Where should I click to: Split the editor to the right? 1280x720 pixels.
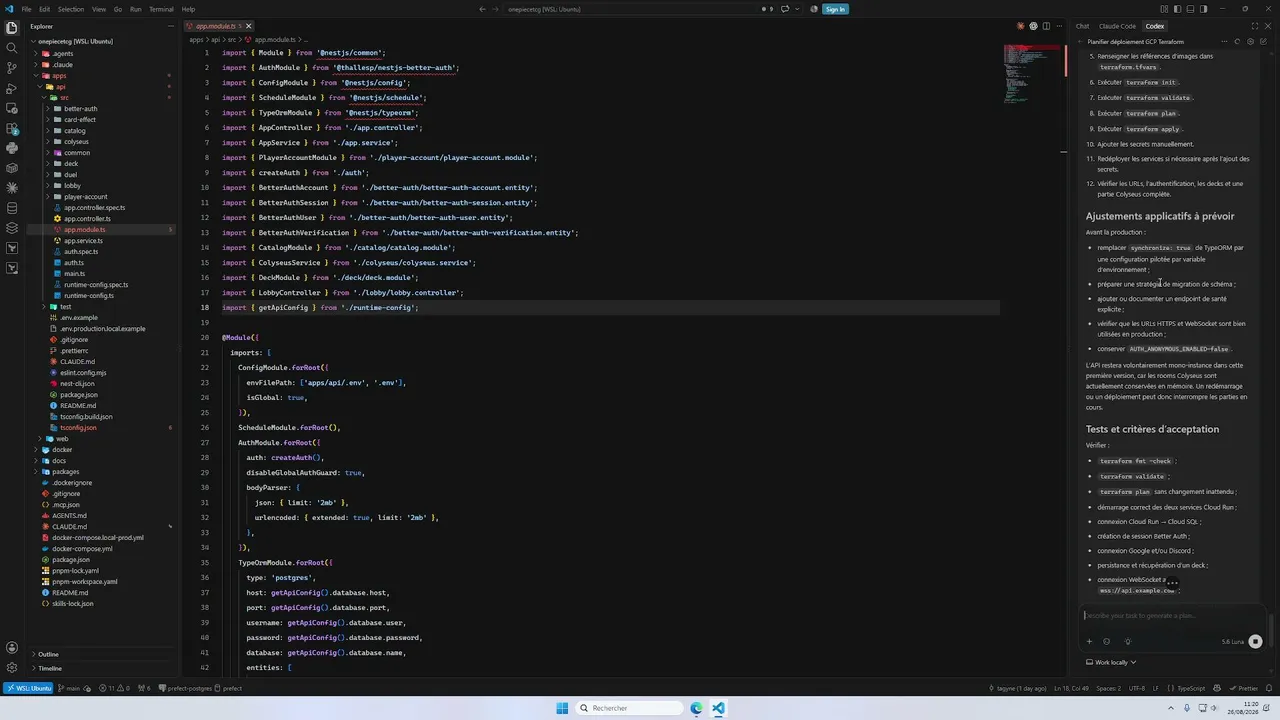[x=1046, y=26]
